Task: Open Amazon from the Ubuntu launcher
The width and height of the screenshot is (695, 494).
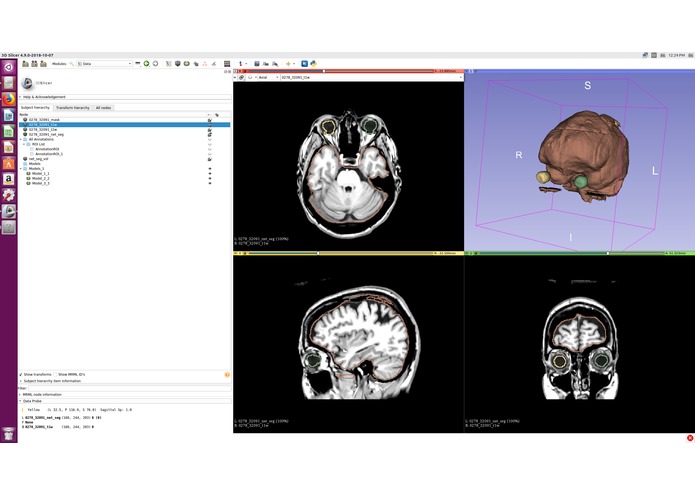Action: [x=8, y=179]
